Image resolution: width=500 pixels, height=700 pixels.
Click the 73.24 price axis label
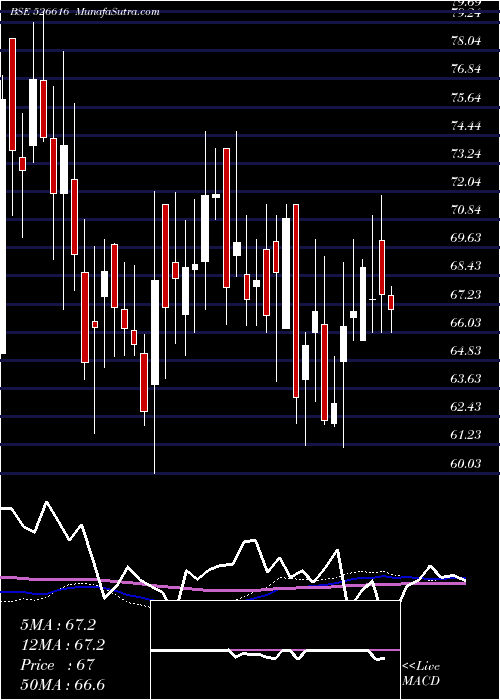(466, 154)
